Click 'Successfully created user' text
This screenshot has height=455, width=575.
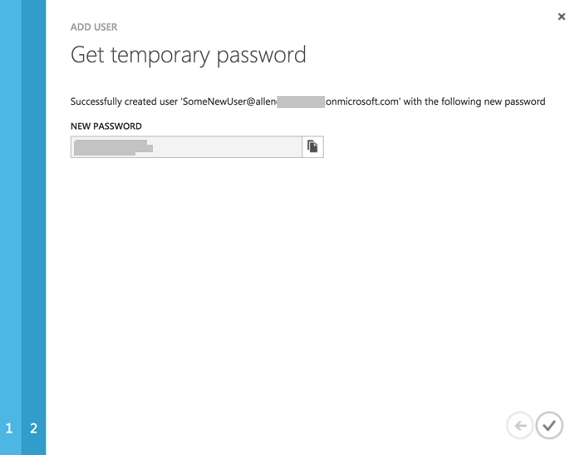click(124, 102)
